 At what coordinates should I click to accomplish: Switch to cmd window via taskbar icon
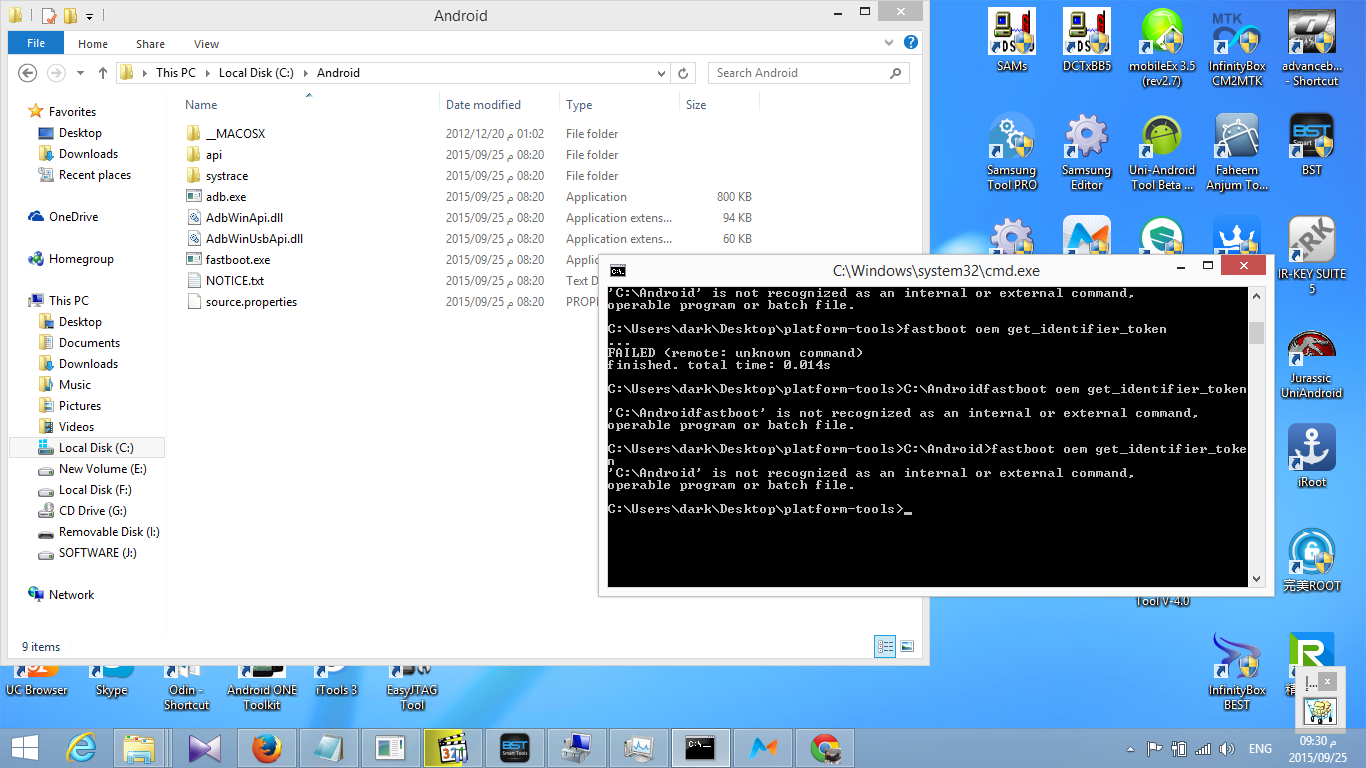(x=701, y=748)
